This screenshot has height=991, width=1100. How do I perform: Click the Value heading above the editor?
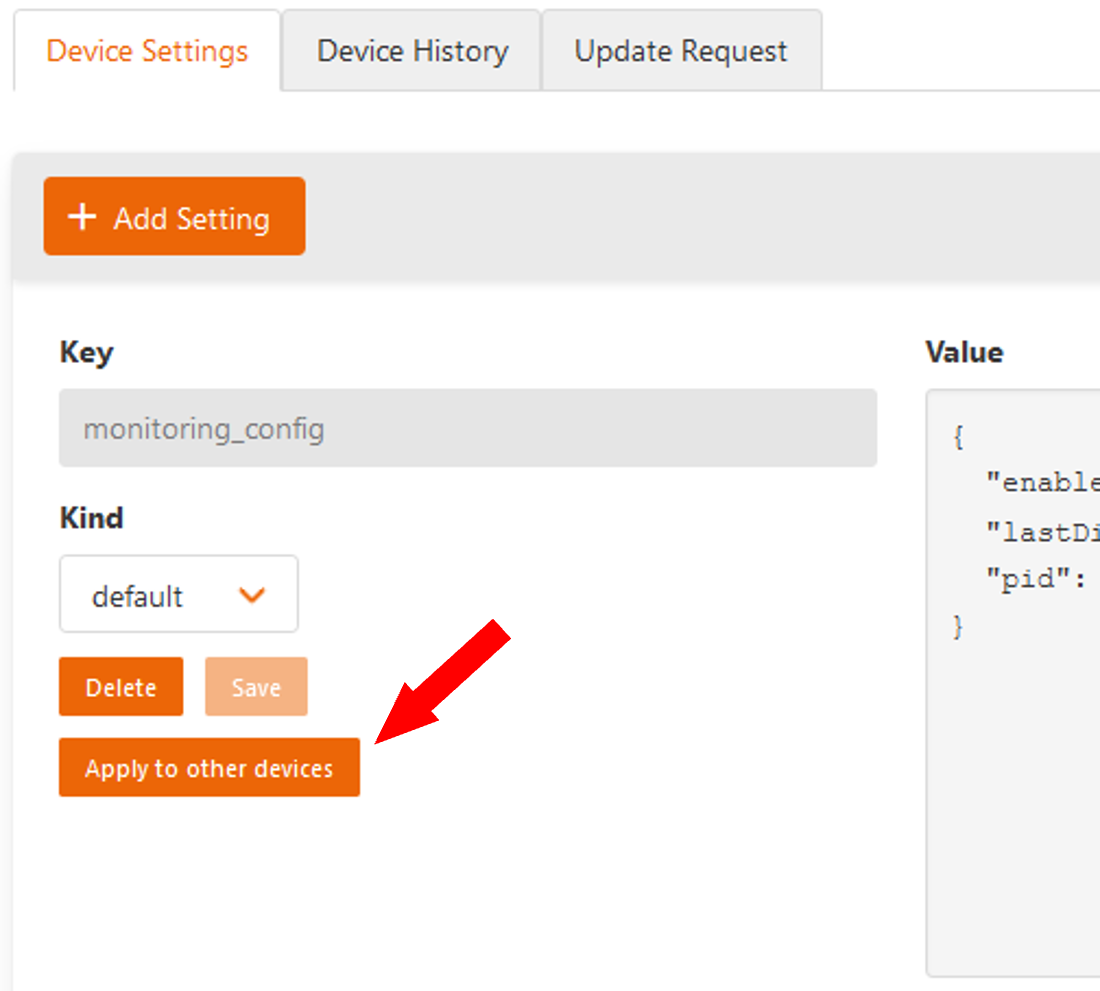[963, 352]
